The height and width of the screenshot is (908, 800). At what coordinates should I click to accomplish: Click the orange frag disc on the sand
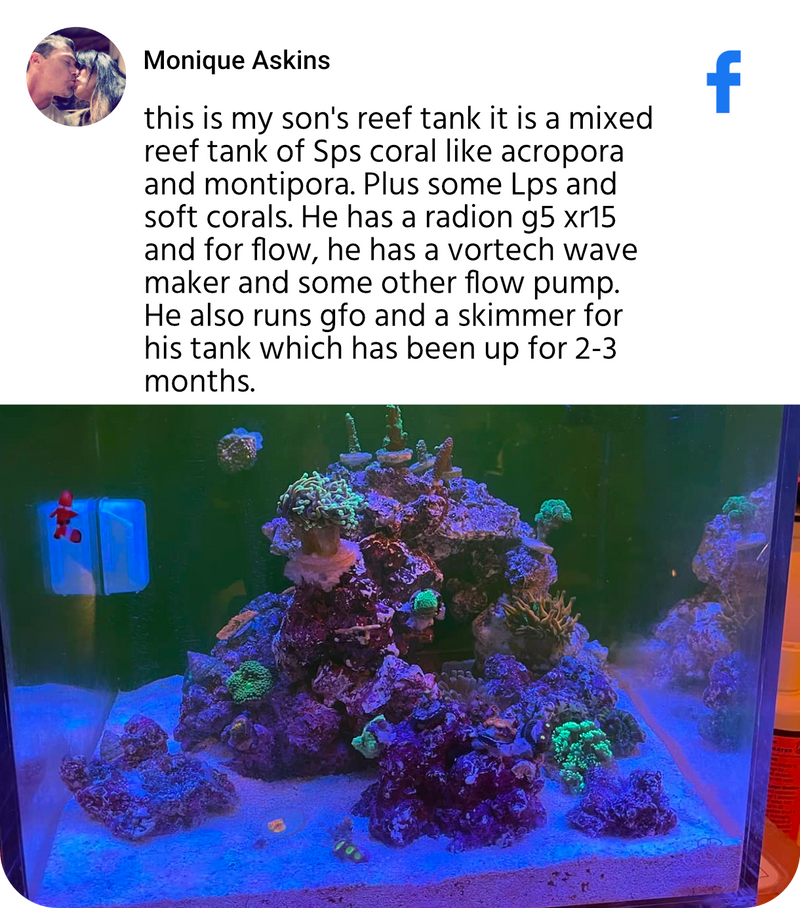[276, 826]
